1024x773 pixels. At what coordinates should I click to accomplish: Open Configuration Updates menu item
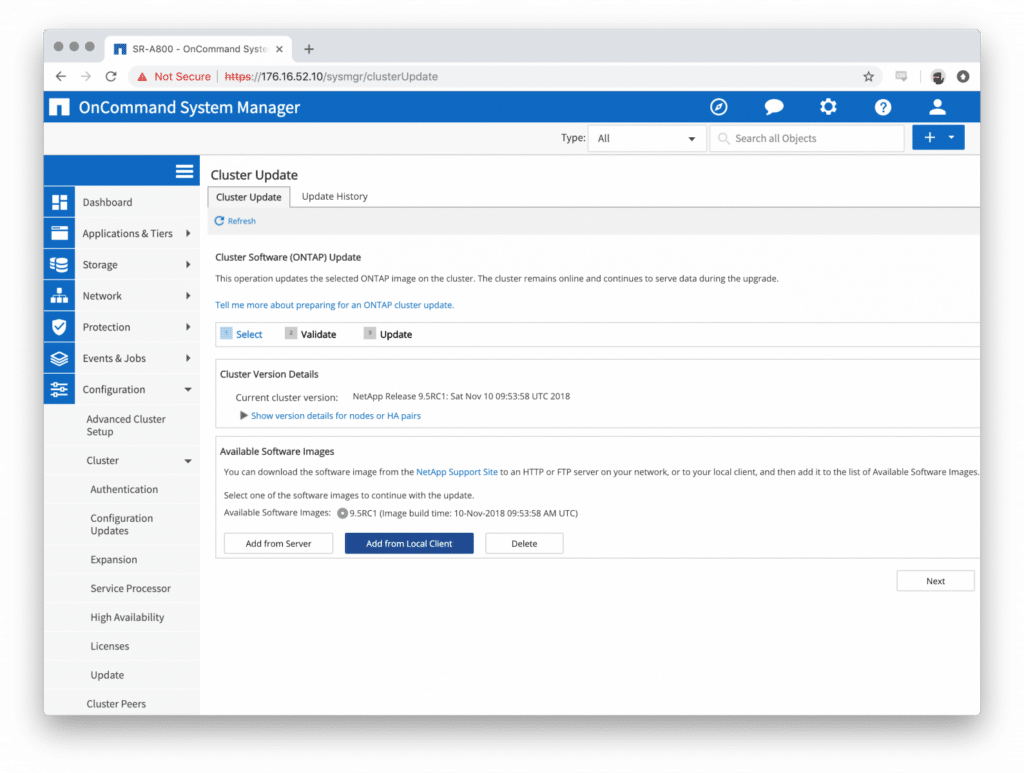coord(121,524)
